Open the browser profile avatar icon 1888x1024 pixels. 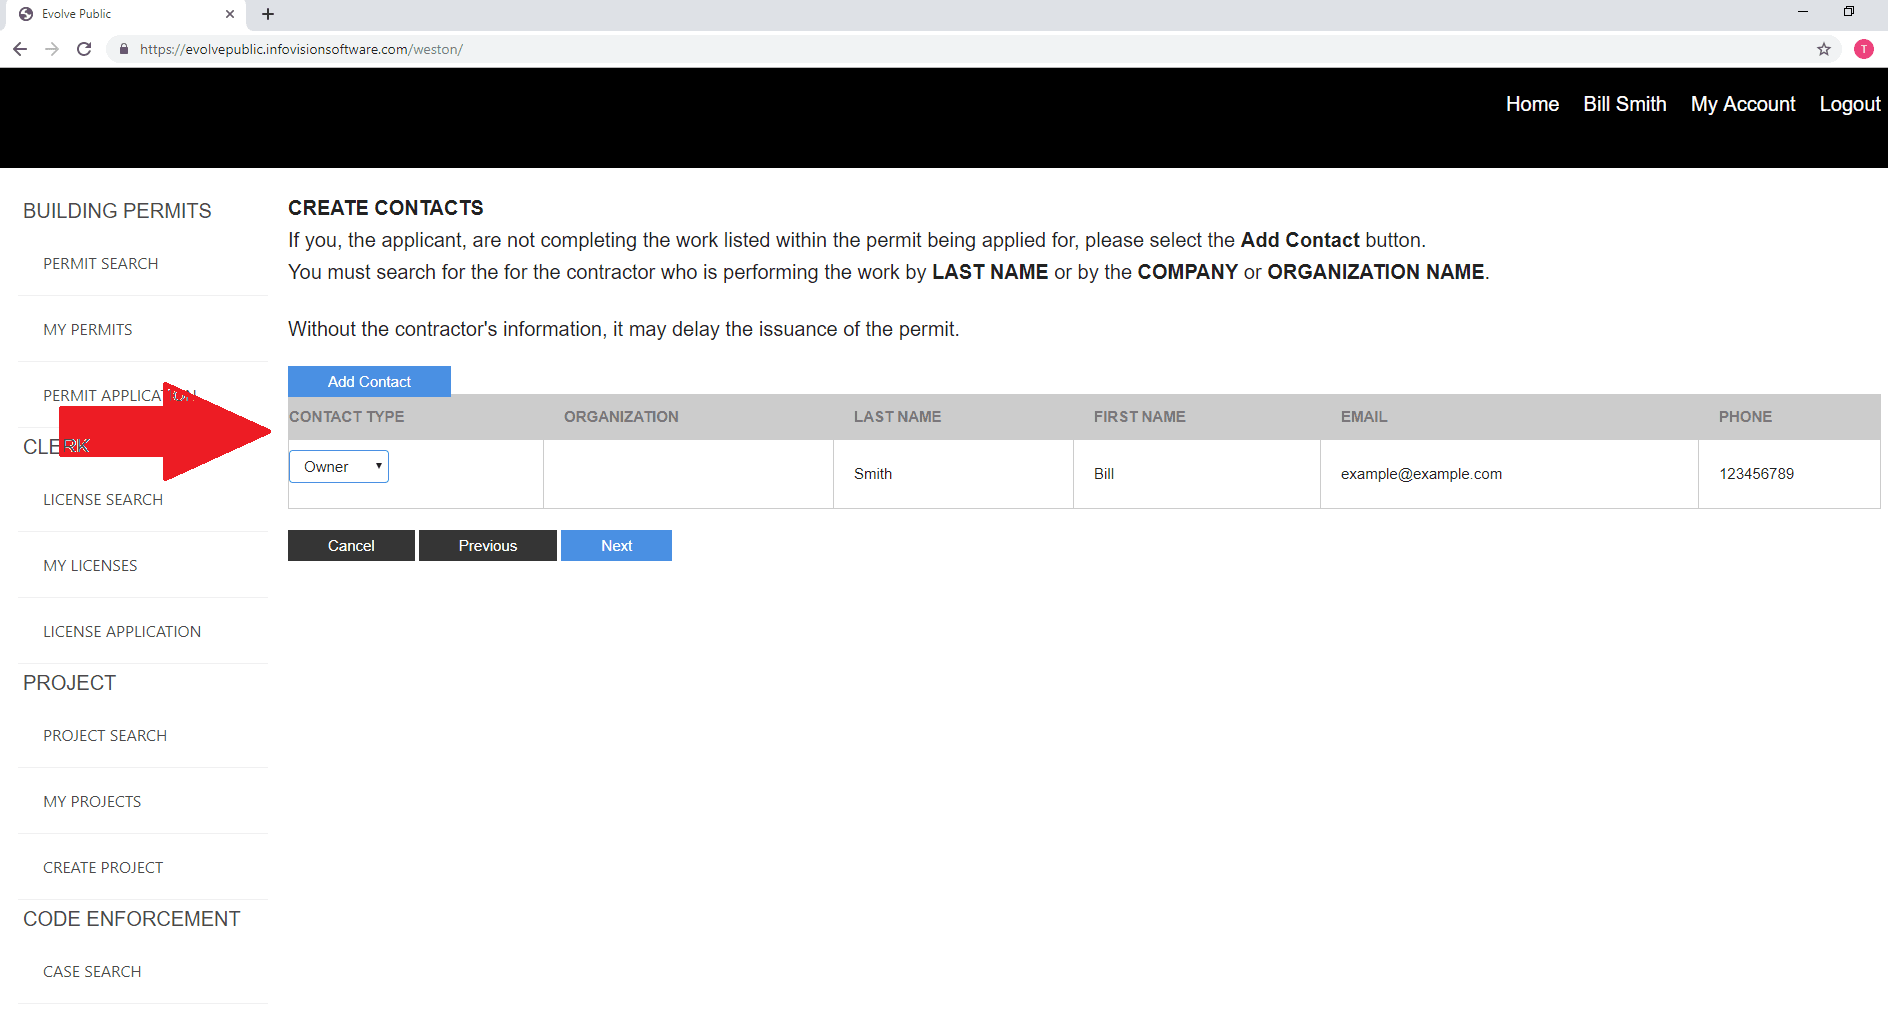click(1864, 49)
